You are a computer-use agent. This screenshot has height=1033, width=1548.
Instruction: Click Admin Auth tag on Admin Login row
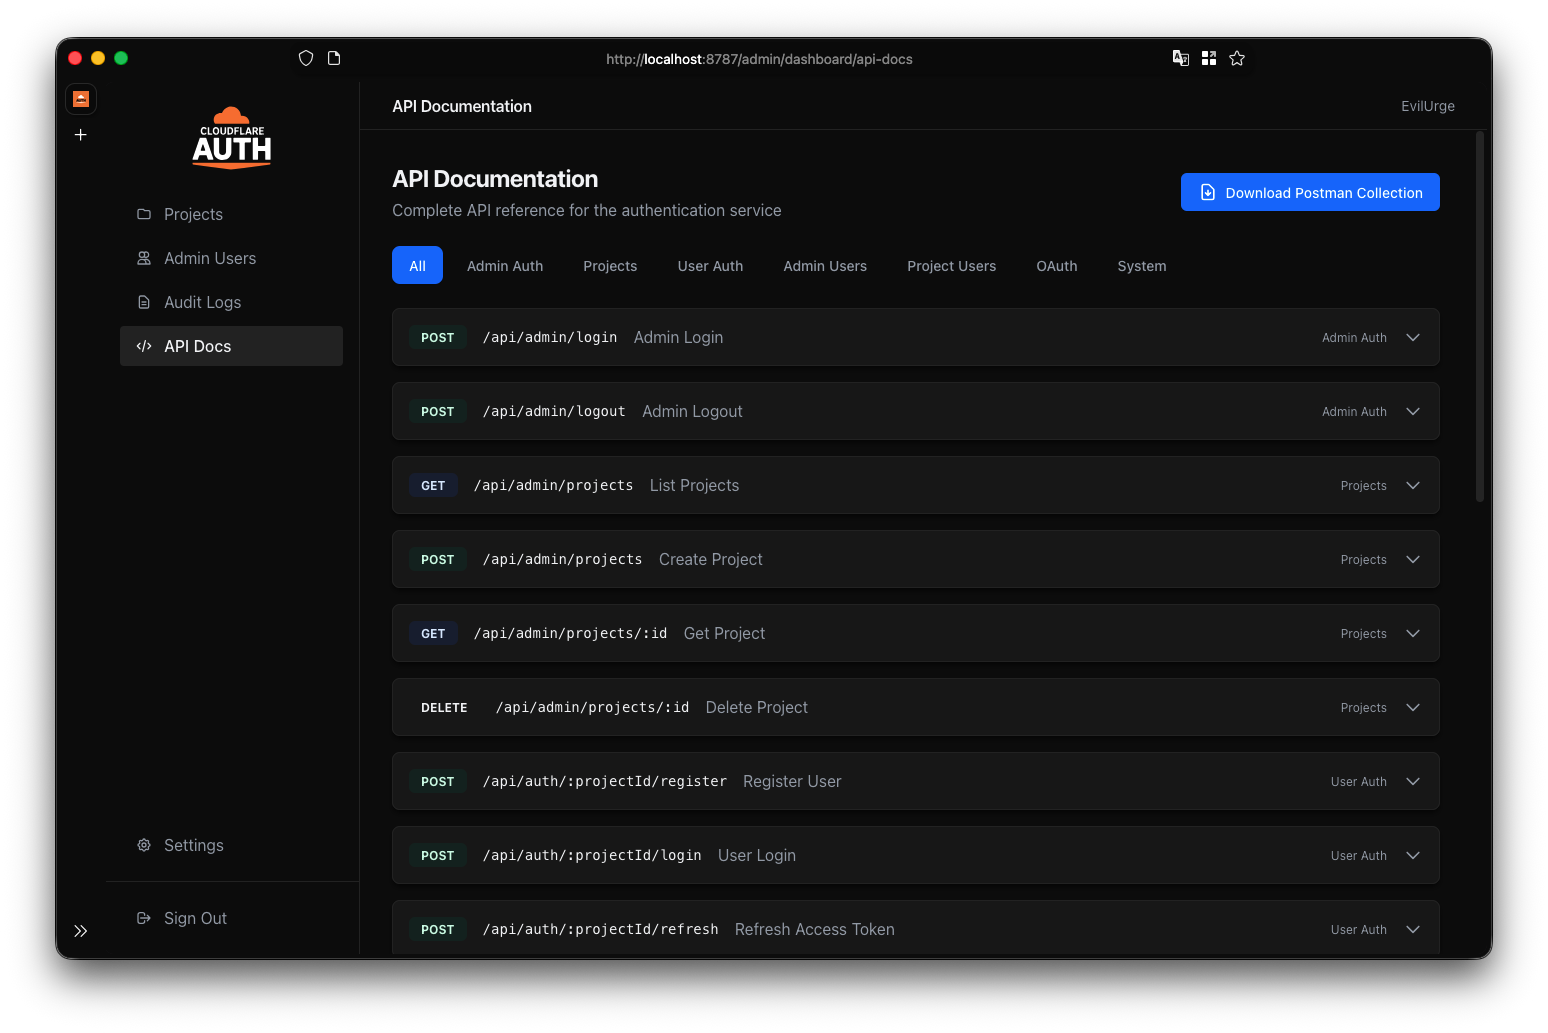pos(1354,337)
